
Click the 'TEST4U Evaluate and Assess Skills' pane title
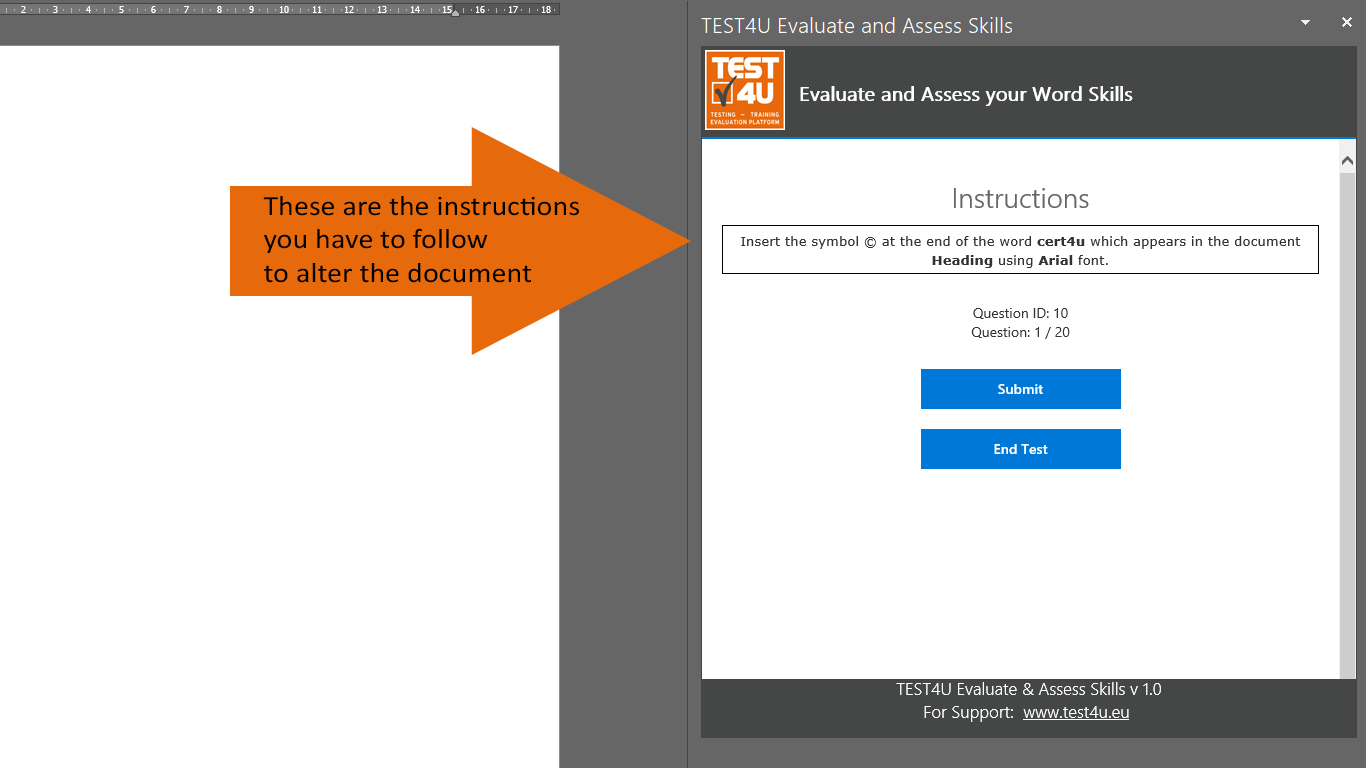pyautogui.click(x=857, y=26)
